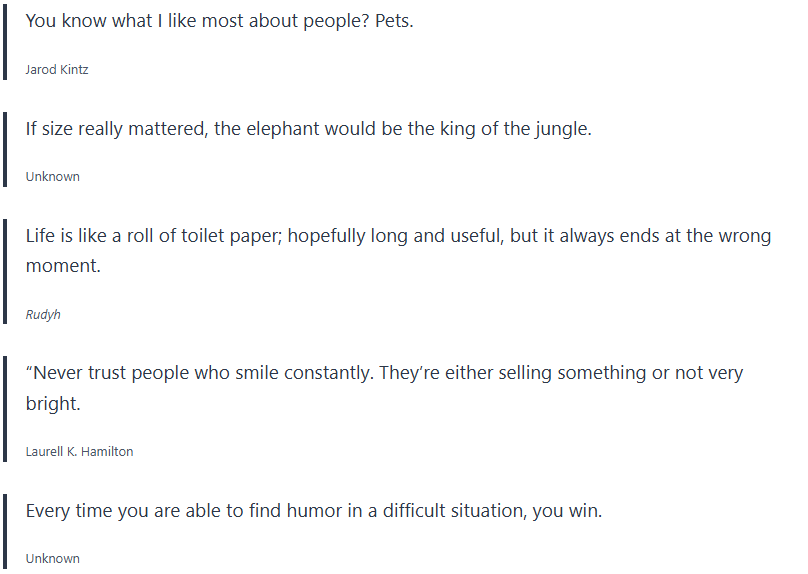Open the Laurell K. Hamilton author name
The image size is (808, 574).
click(79, 452)
